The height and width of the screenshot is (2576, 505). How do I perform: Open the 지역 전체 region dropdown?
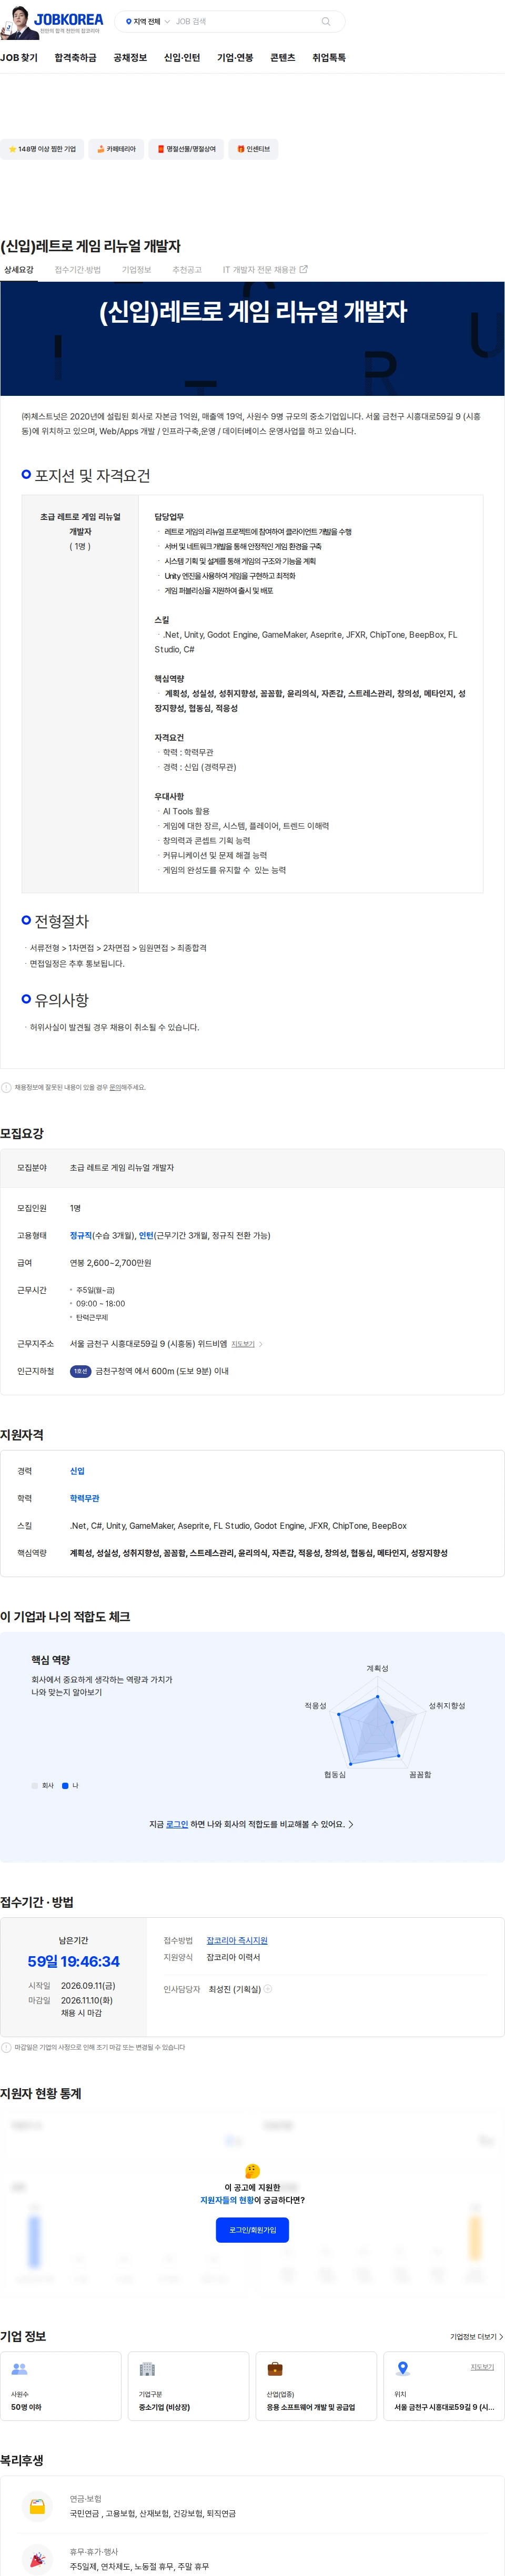[x=147, y=21]
